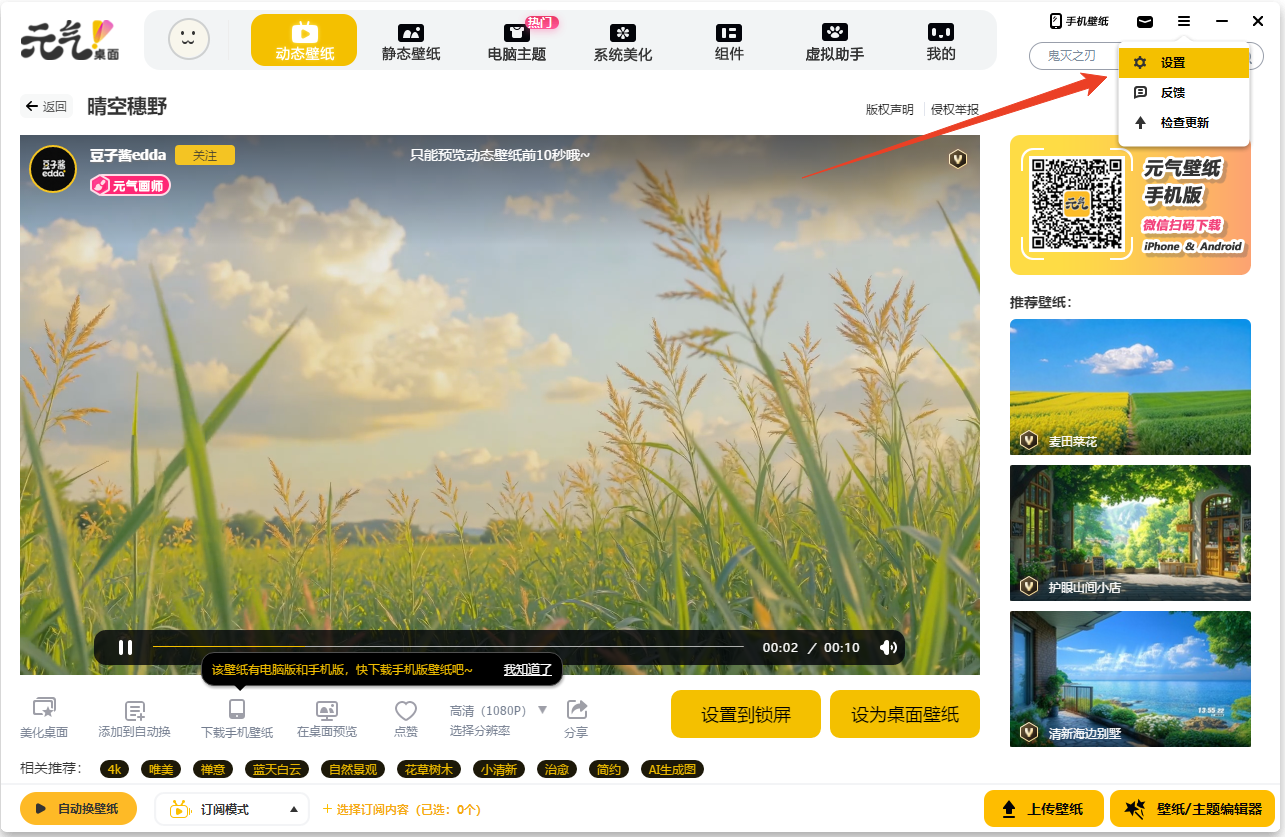The width and height of the screenshot is (1285, 837).
Task: Preview wallpaper on desktop (在桌面预览)
Action: coord(327,711)
